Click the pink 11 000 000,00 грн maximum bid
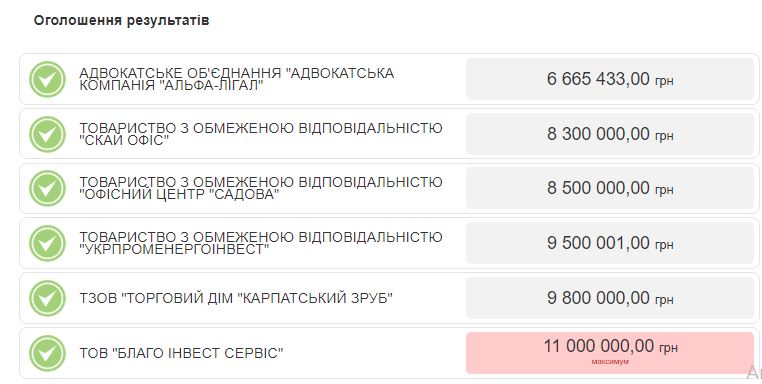Screen dimensions: 762x384 (x=610, y=353)
